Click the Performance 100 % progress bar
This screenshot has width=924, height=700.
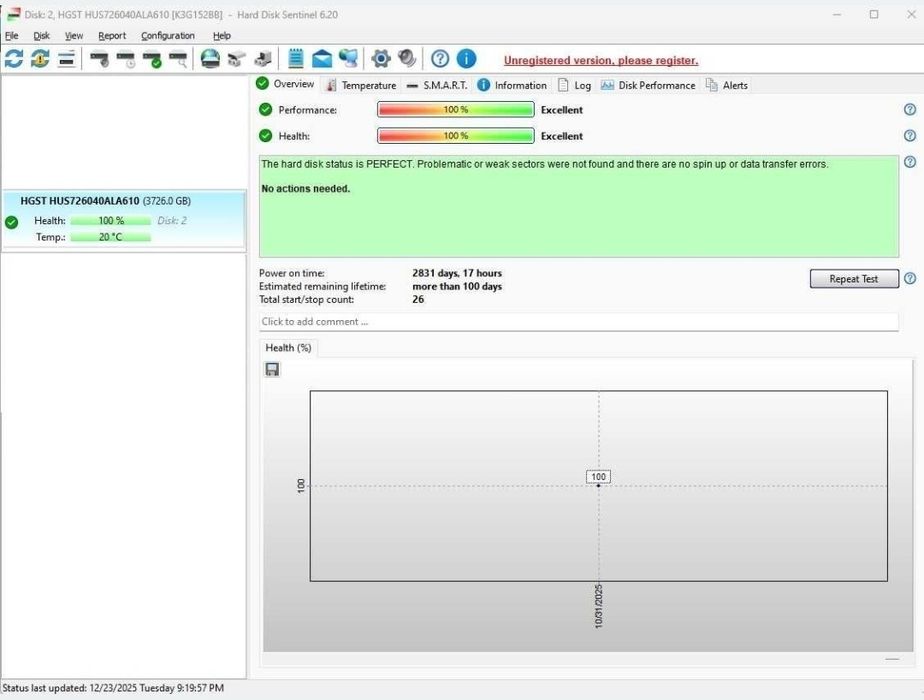click(x=456, y=110)
